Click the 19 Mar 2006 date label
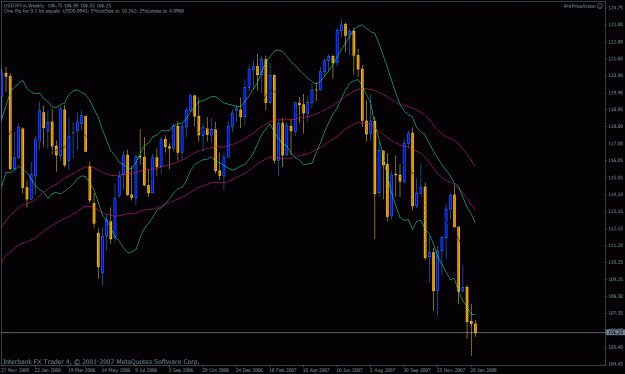625x374 pixels. 82,370
